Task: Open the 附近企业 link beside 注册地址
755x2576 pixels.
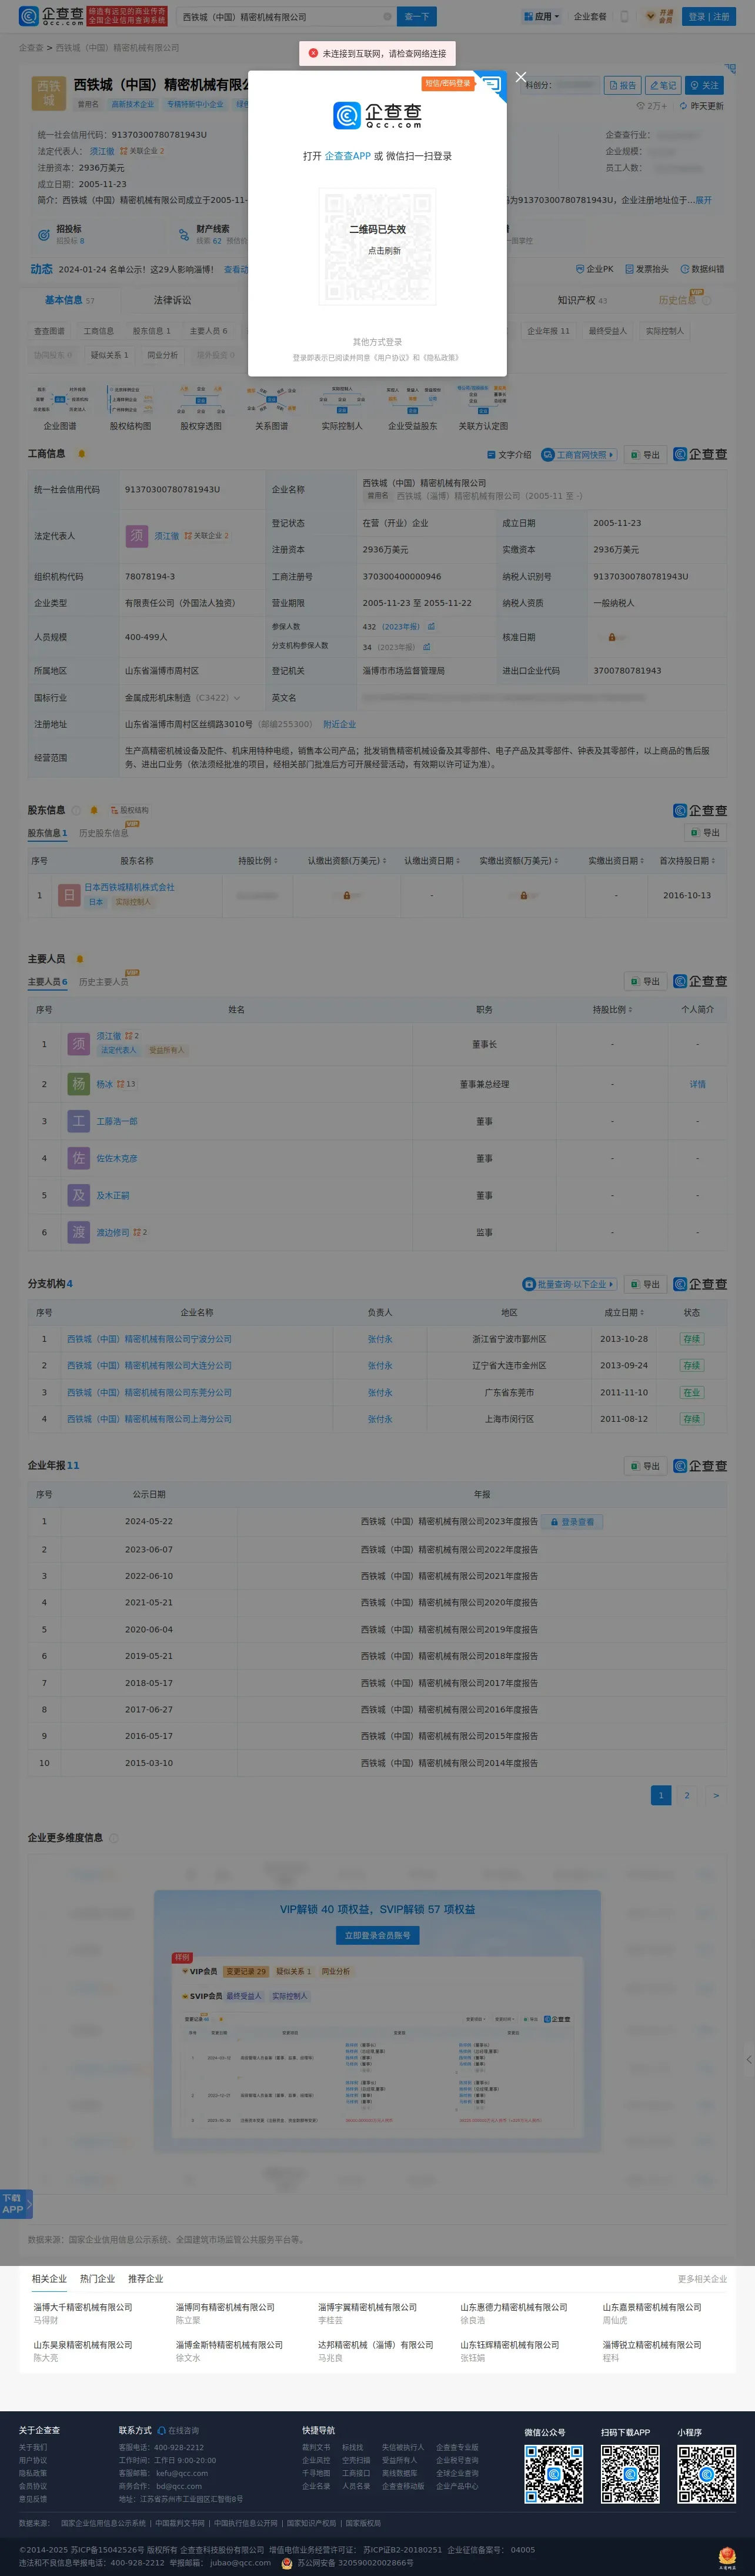Action: click(339, 725)
